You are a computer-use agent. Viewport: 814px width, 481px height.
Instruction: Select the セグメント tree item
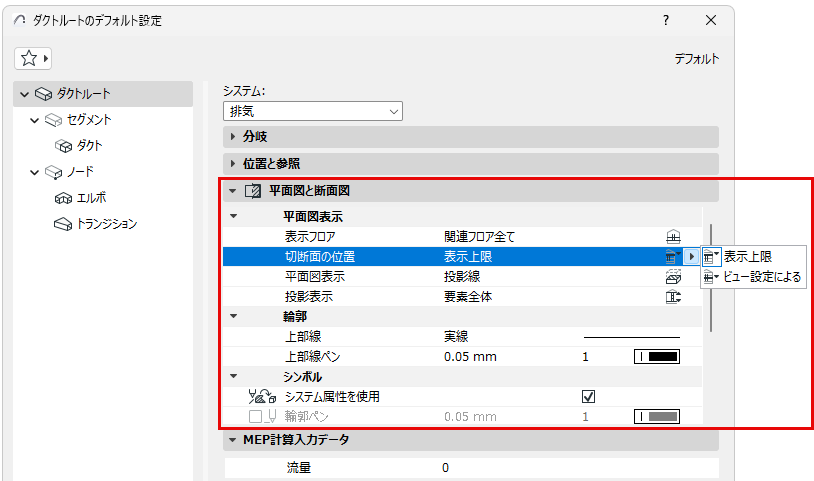tap(89, 120)
